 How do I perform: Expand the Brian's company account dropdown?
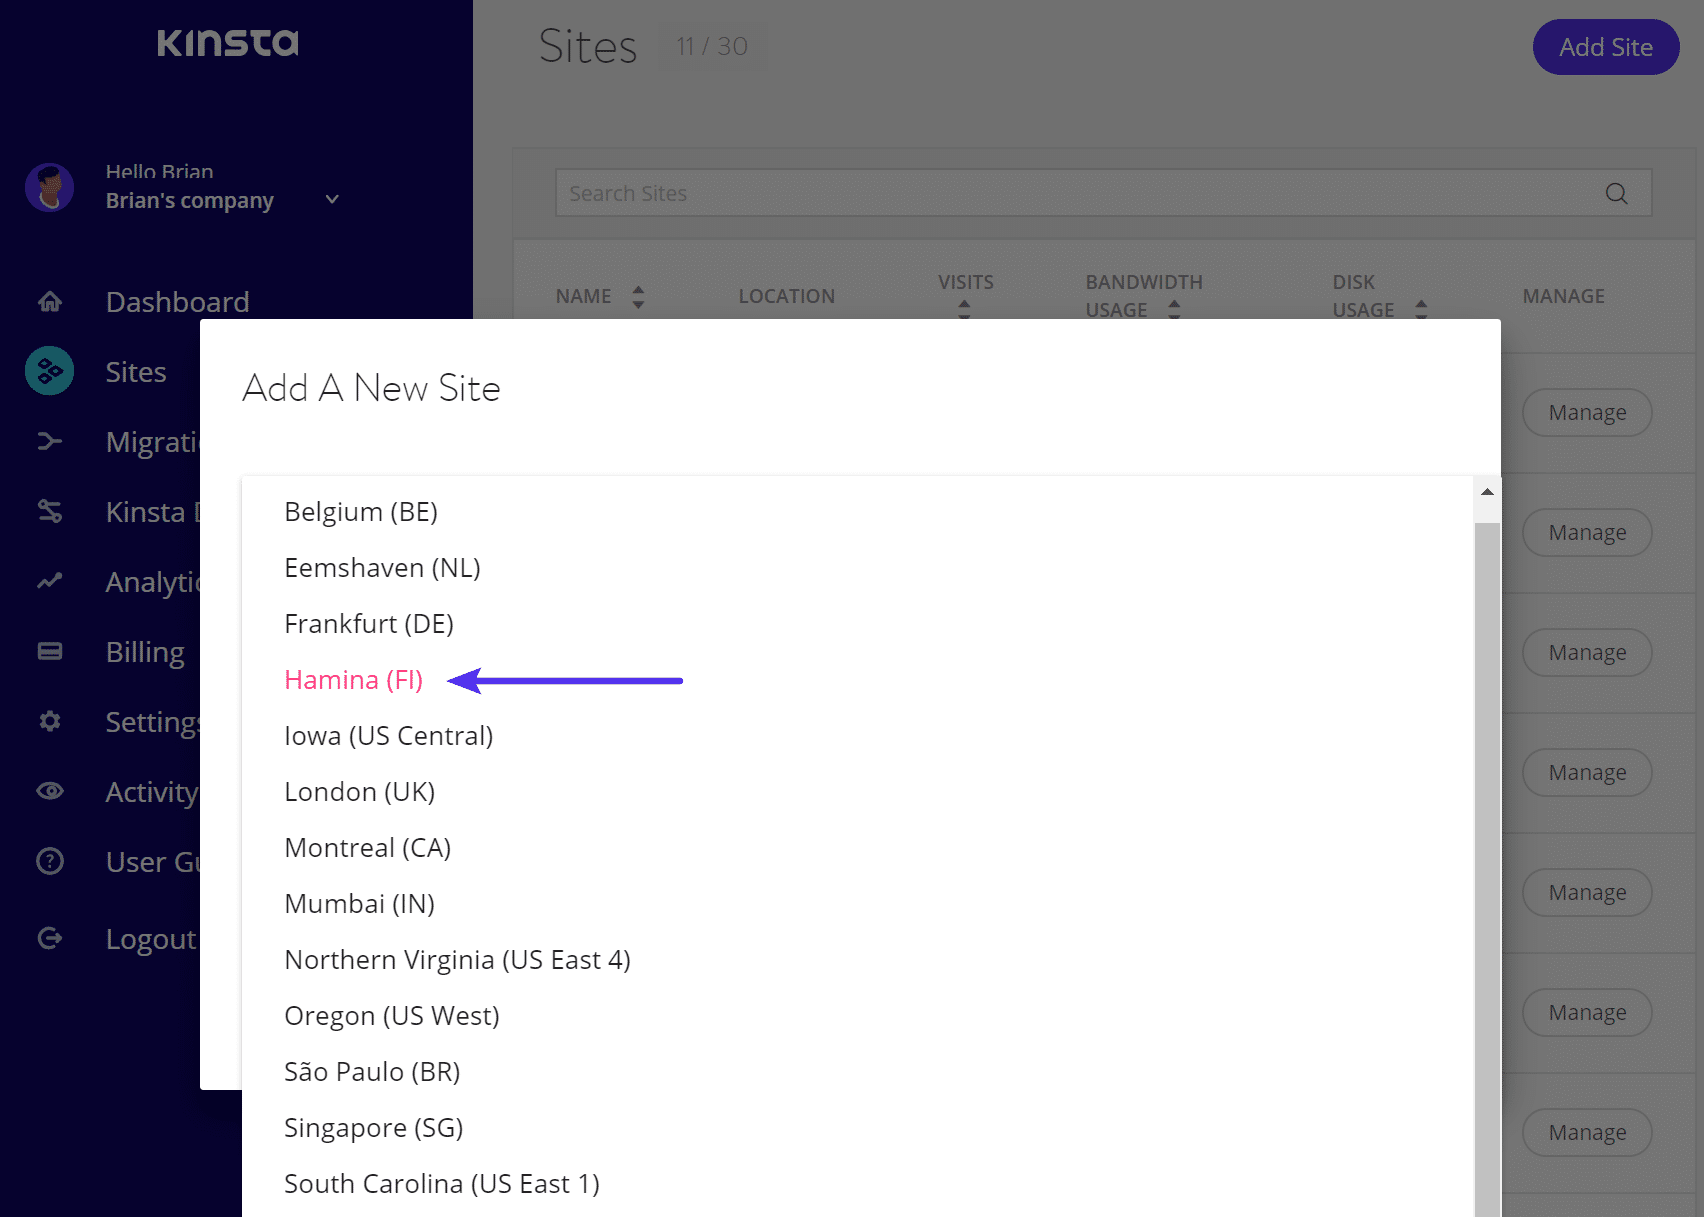pos(332,200)
